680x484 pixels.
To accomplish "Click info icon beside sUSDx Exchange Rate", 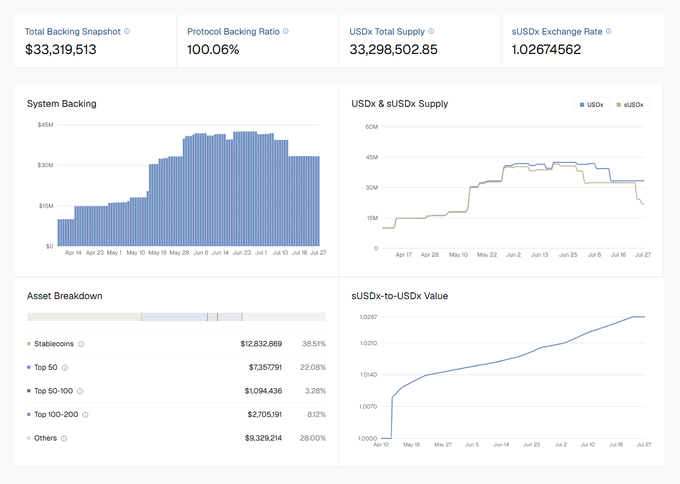I will (x=608, y=31).
